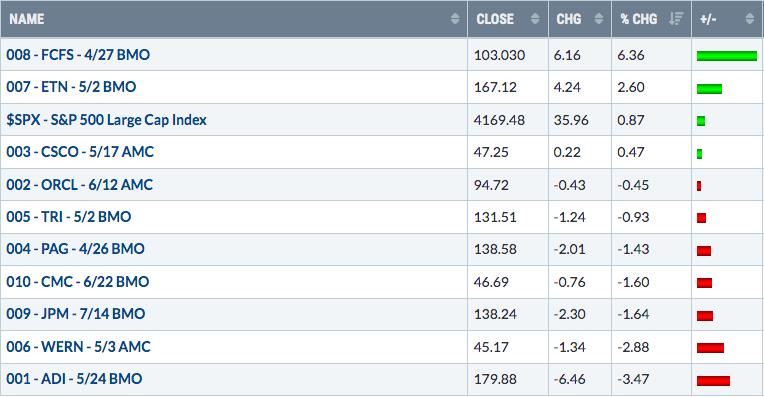Select the CLOSE column header label
Image resolution: width=764 pixels, height=397 pixels.
495,19
